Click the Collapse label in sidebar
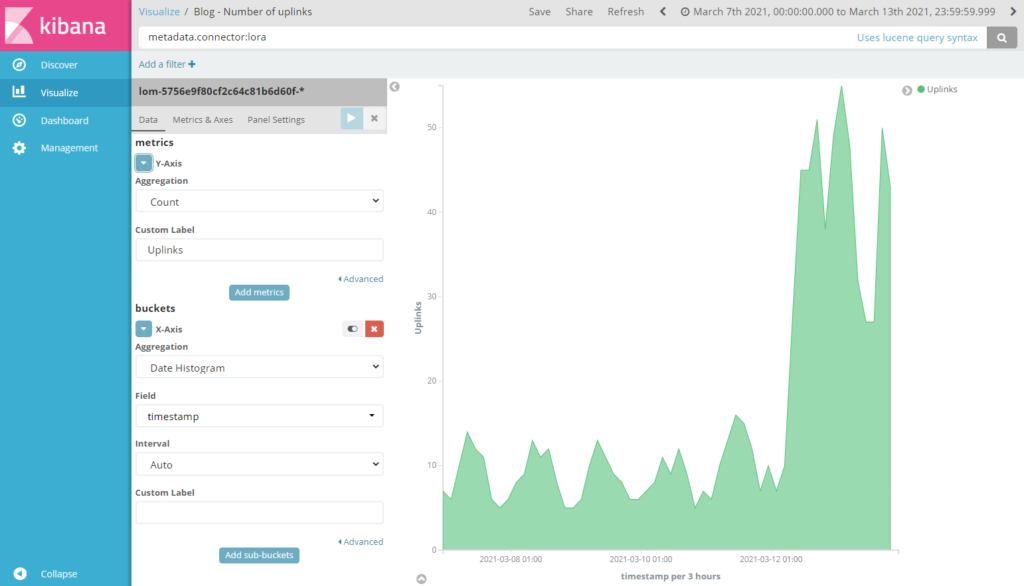 point(59,574)
